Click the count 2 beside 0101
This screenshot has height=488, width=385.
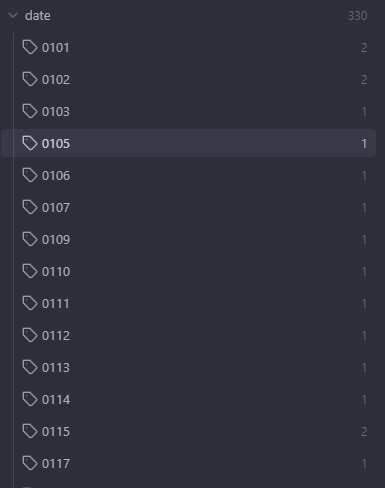(364, 48)
